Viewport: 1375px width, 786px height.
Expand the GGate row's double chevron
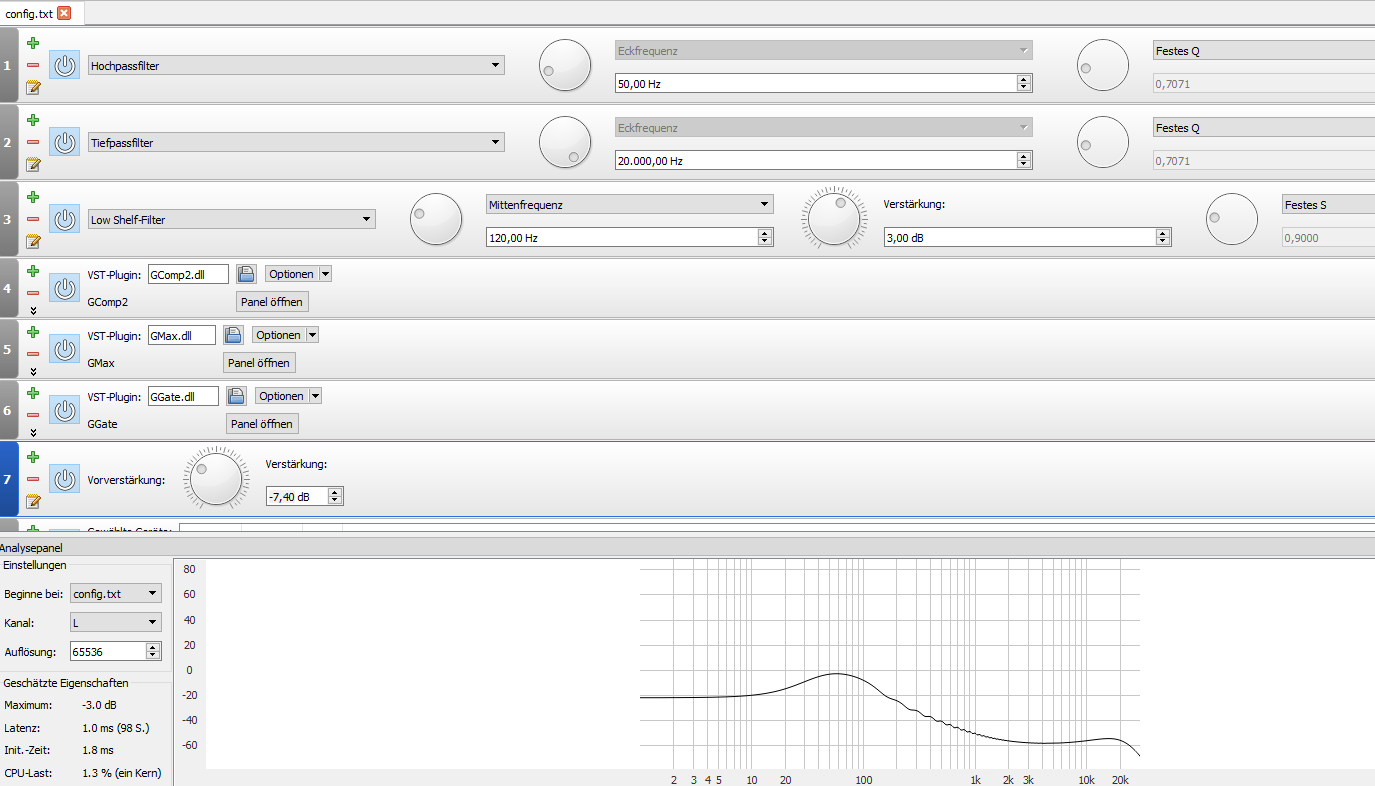click(x=33, y=432)
